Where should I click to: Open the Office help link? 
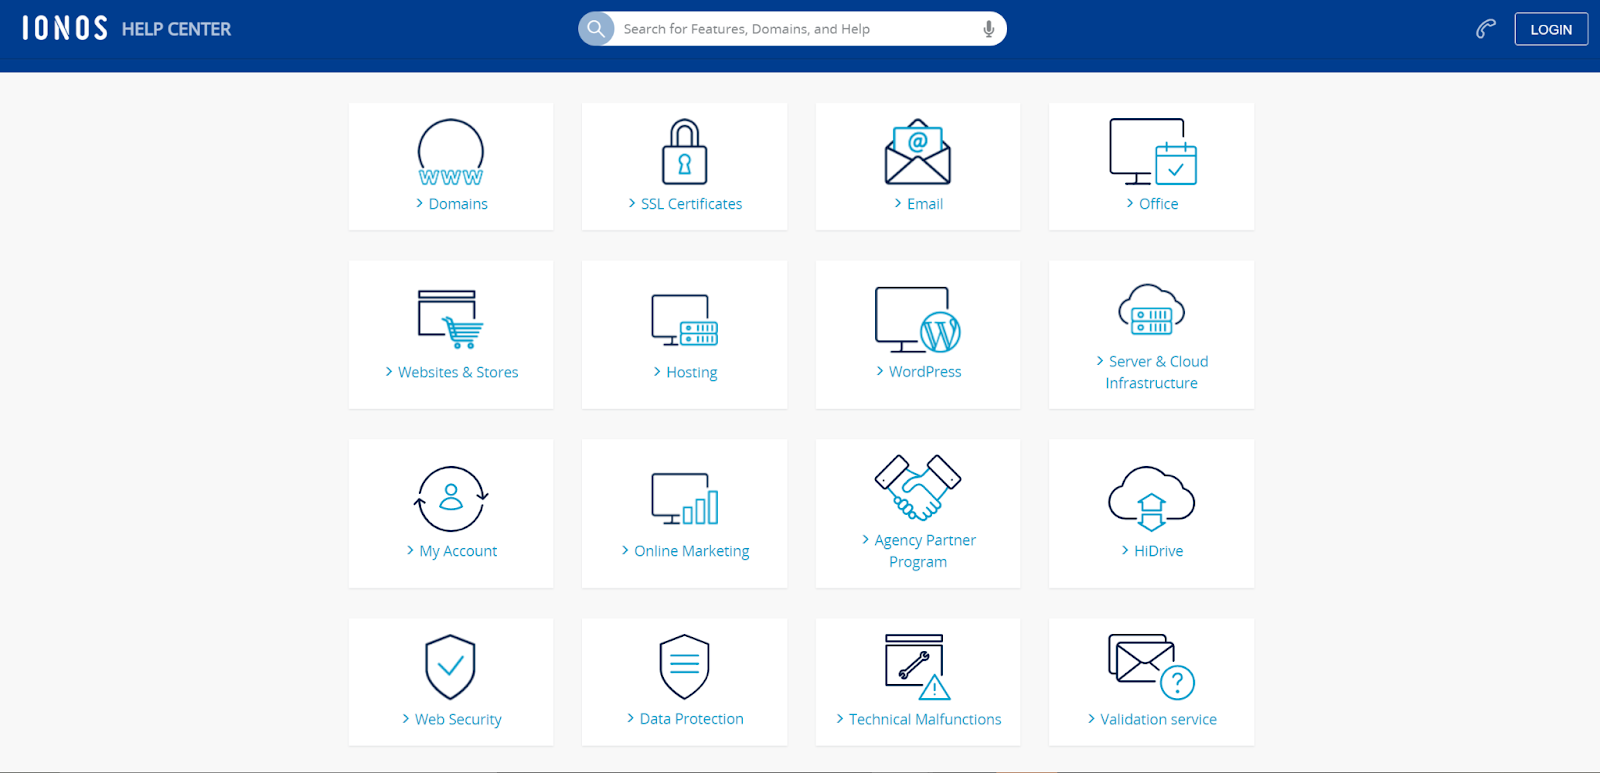click(x=1152, y=204)
